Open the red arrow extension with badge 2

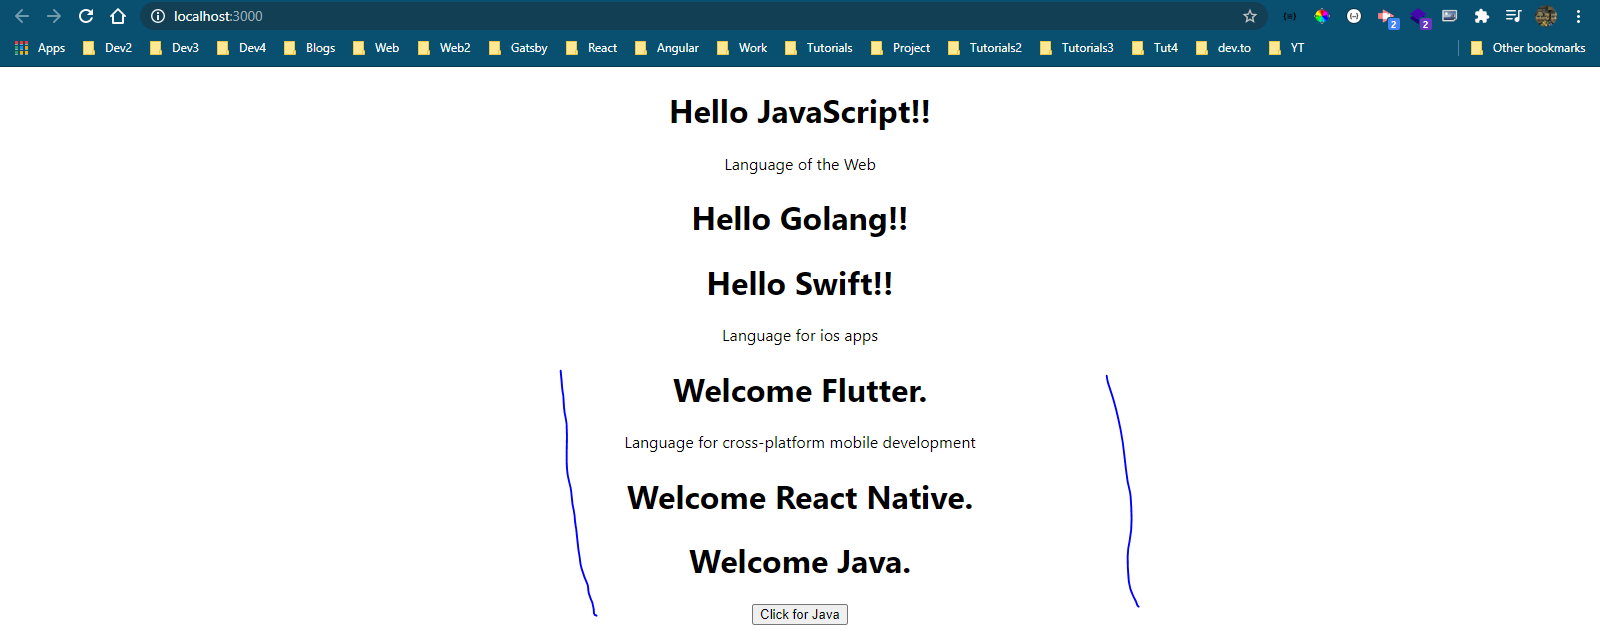(x=1387, y=18)
